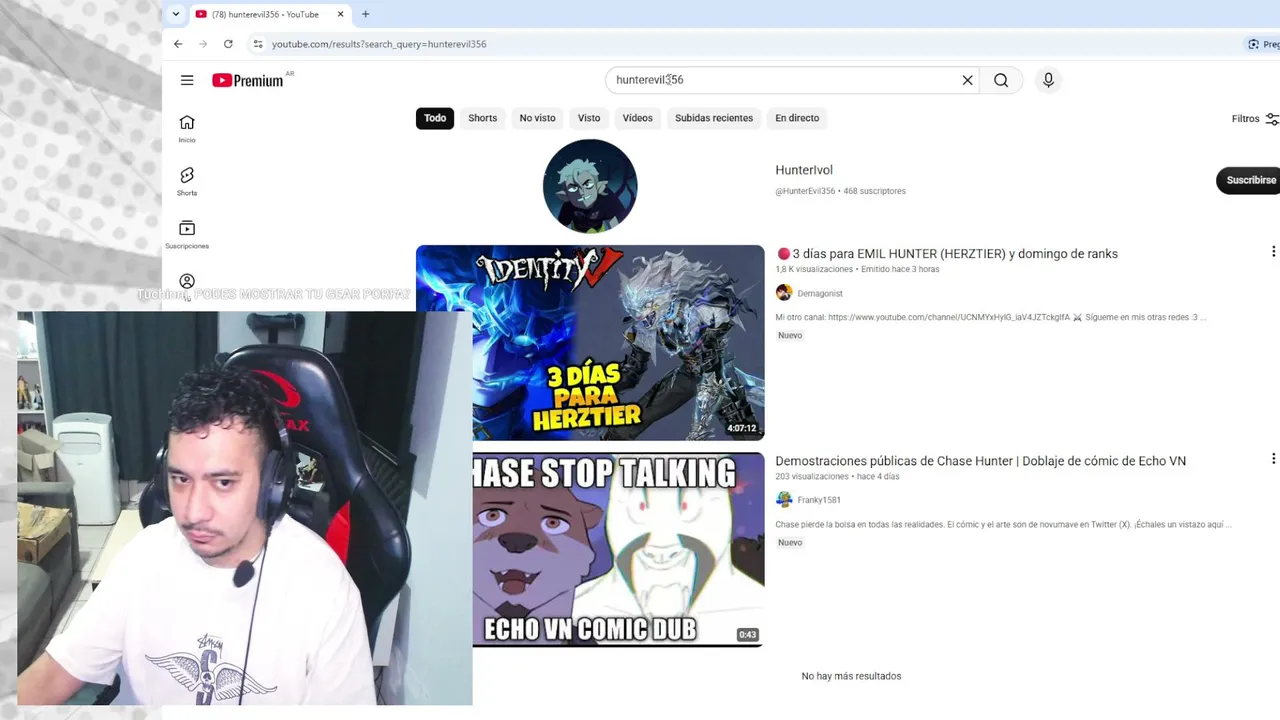Open more options for the EMIL HUNTER video
This screenshot has height=720, width=1280.
tap(1273, 252)
